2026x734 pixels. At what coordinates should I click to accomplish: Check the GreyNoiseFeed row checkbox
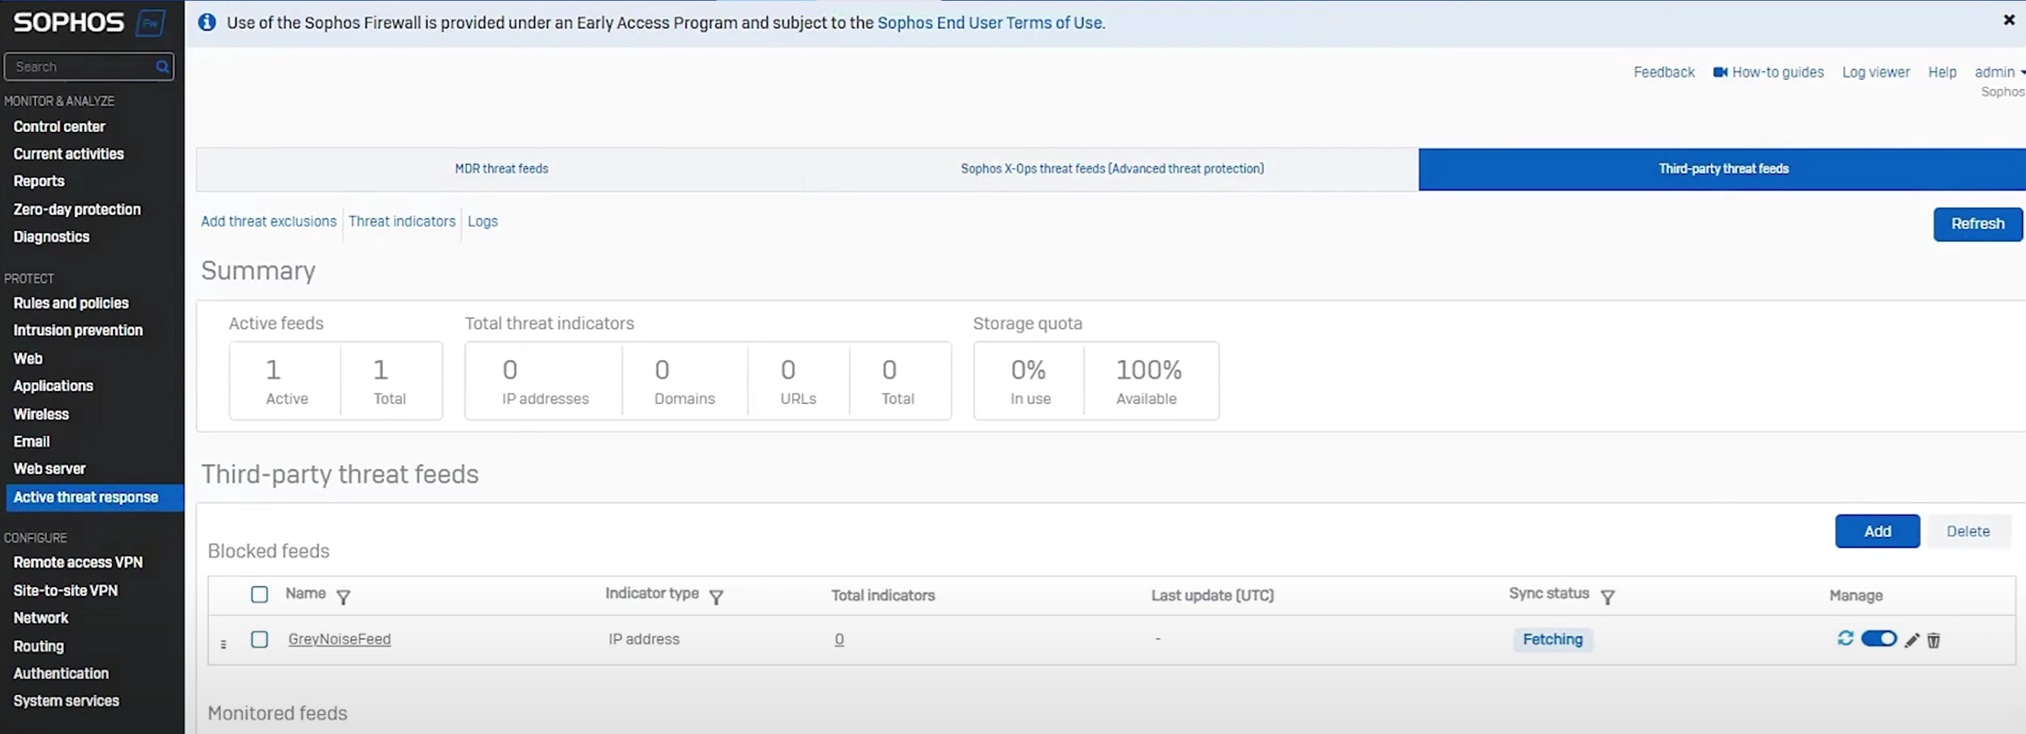pos(259,639)
